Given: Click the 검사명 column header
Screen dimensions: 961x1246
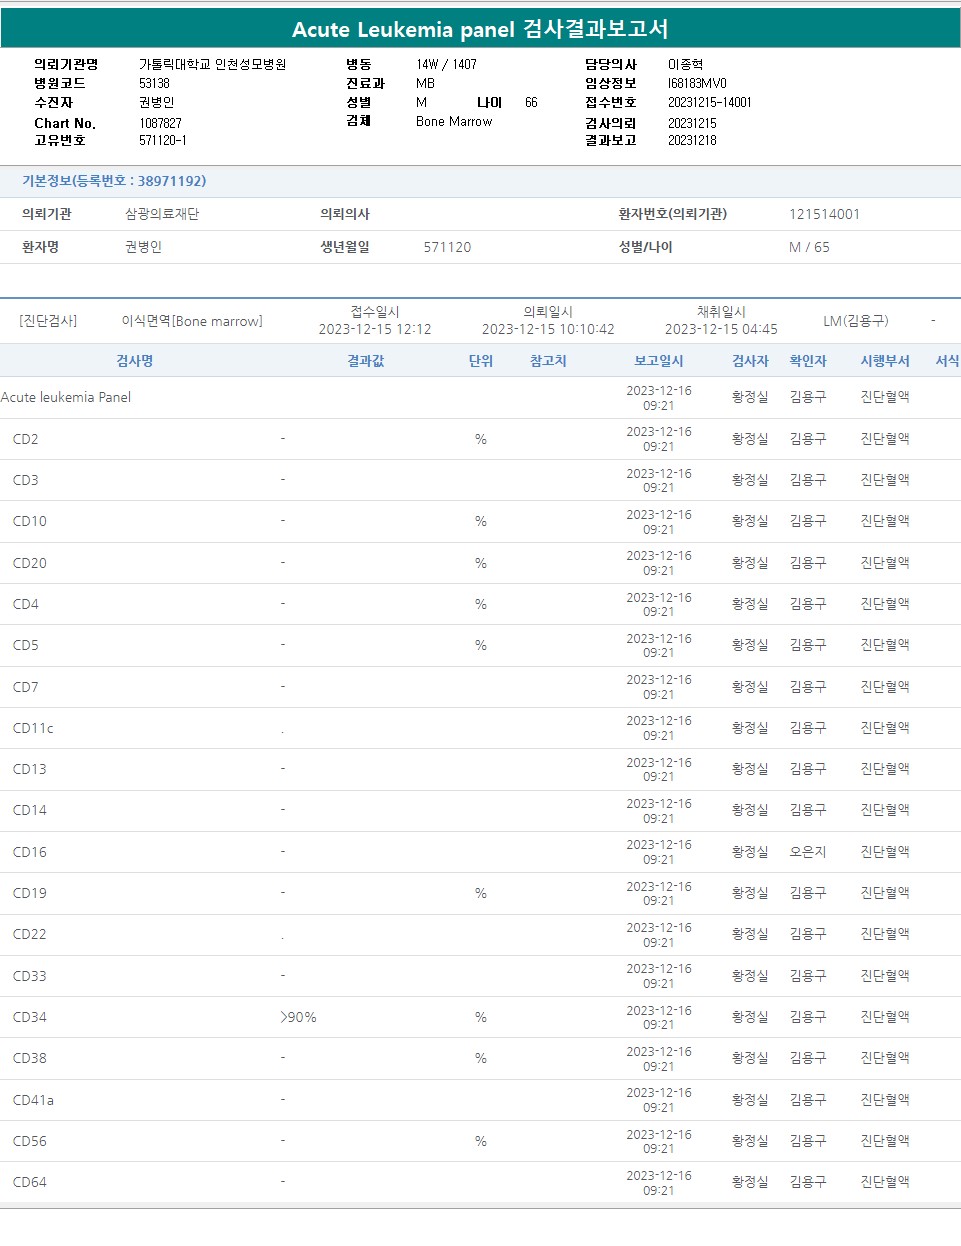Looking at the screenshot, I should click(134, 361).
